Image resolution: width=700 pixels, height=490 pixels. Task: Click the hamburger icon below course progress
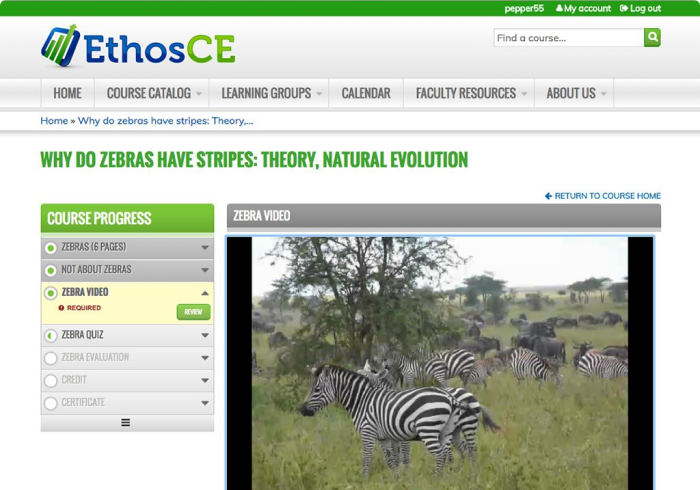[126, 422]
